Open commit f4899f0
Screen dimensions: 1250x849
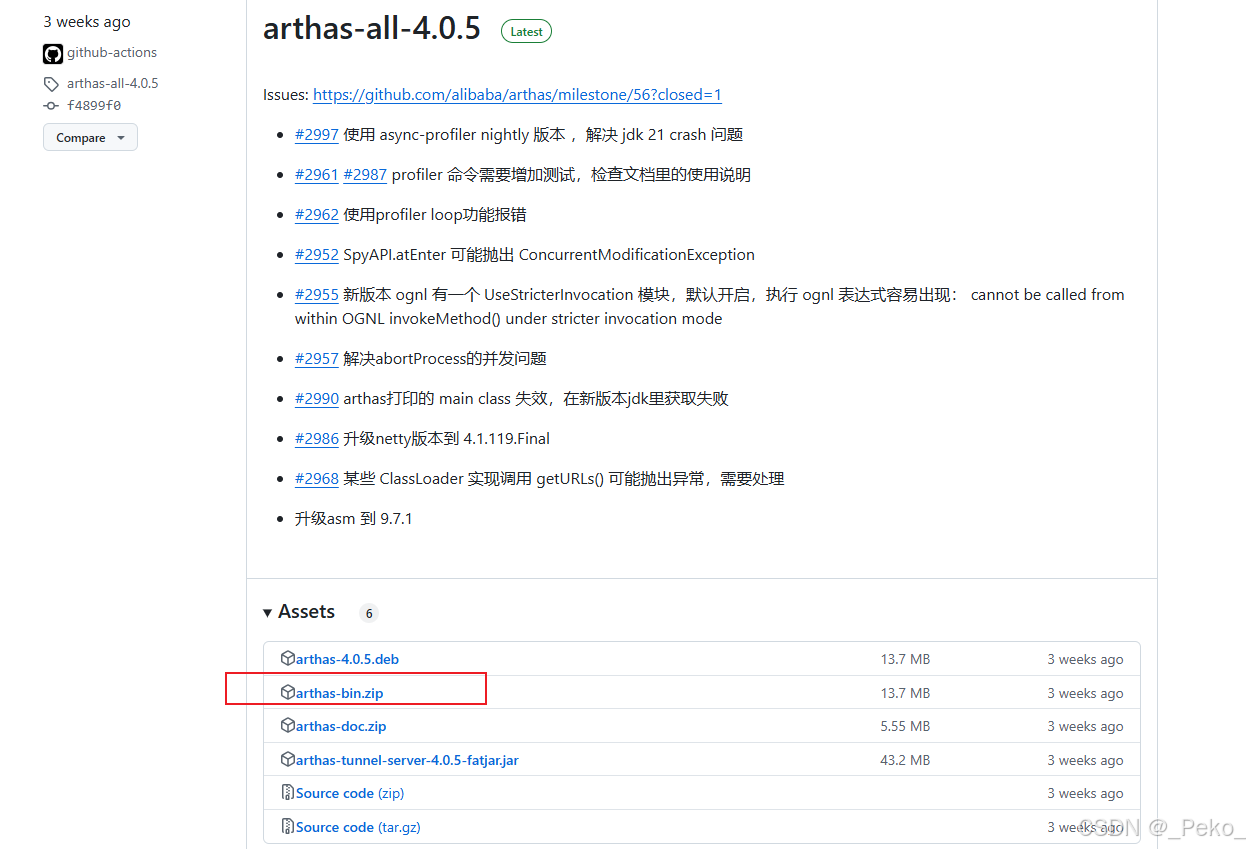(x=94, y=105)
